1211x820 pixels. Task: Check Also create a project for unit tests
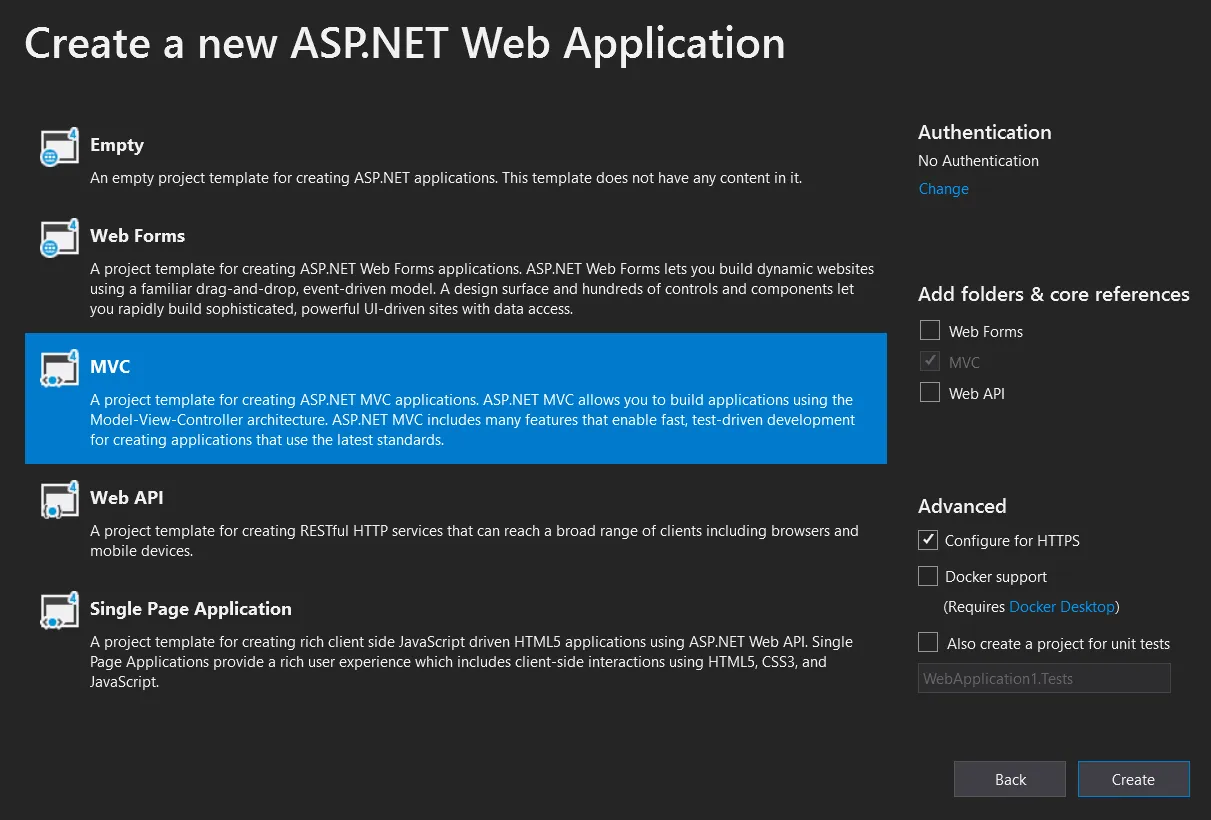pyautogui.click(x=927, y=642)
